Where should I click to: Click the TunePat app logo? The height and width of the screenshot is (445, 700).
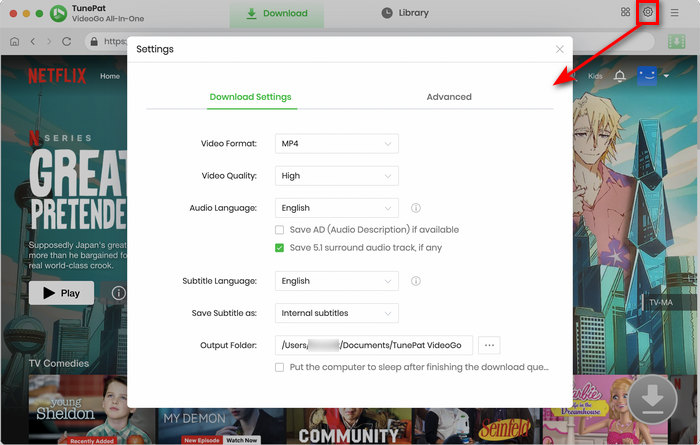pos(58,13)
